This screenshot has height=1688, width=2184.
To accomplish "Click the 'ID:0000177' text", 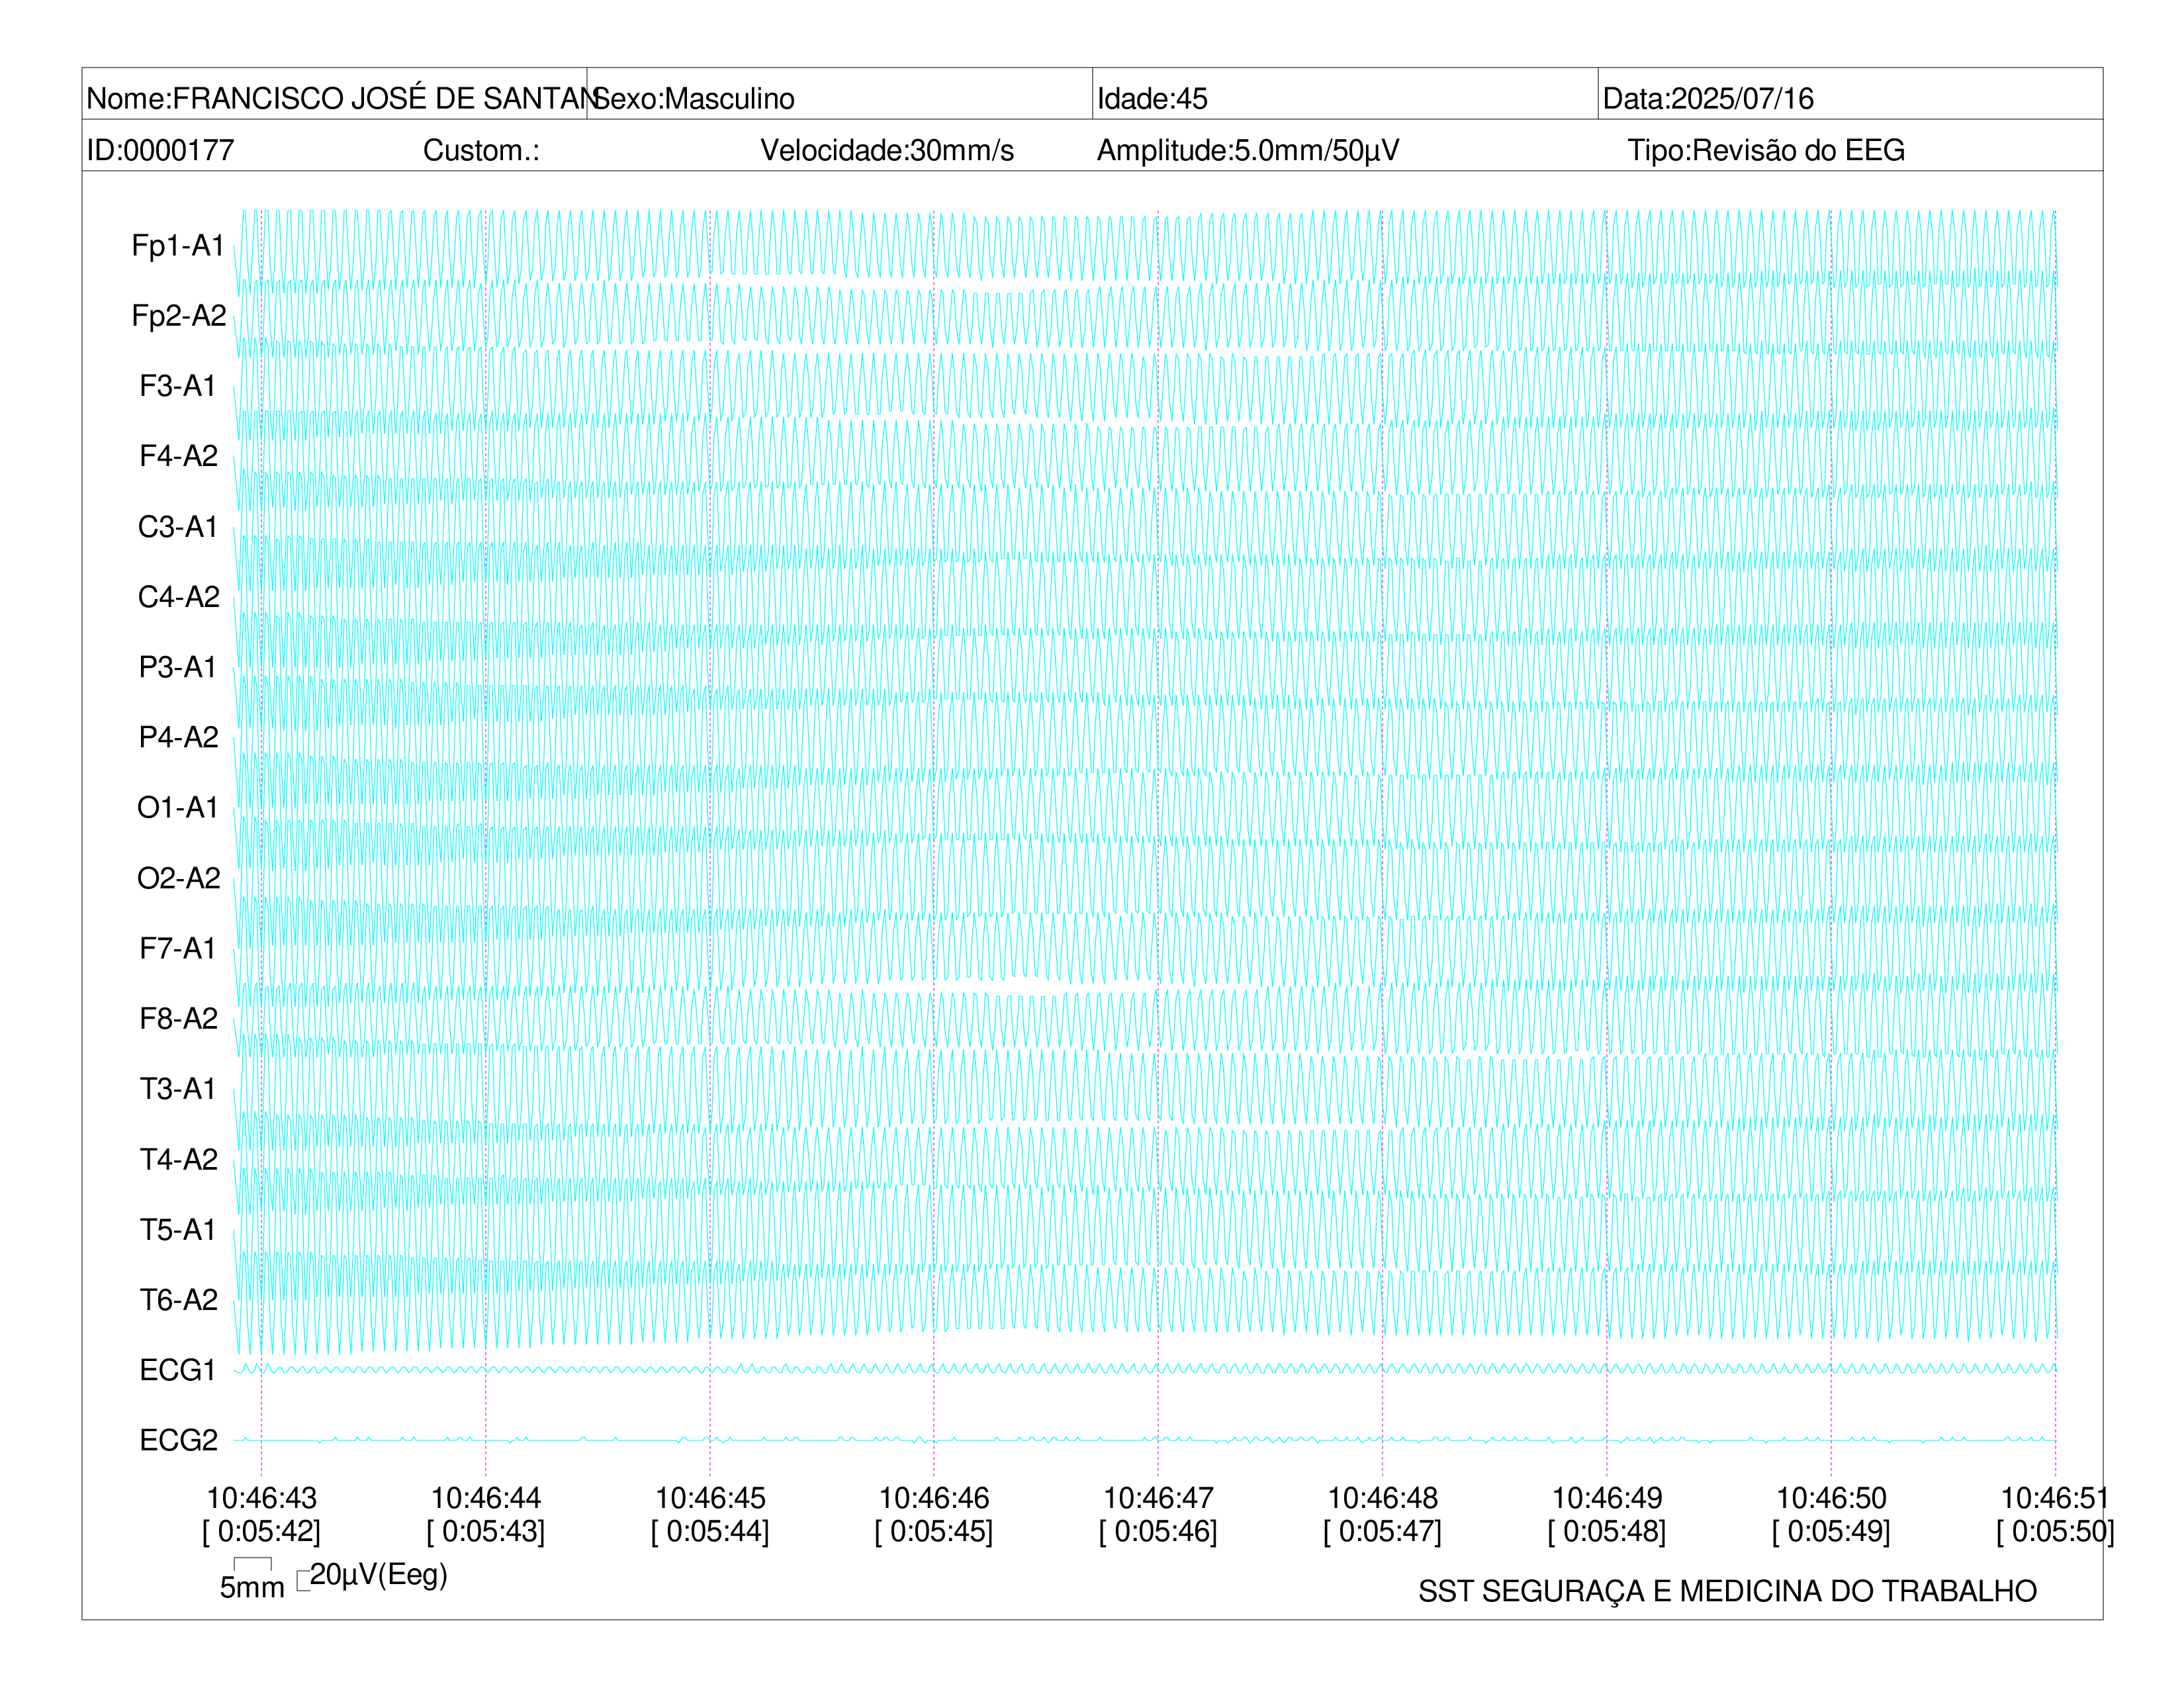I will (160, 150).
